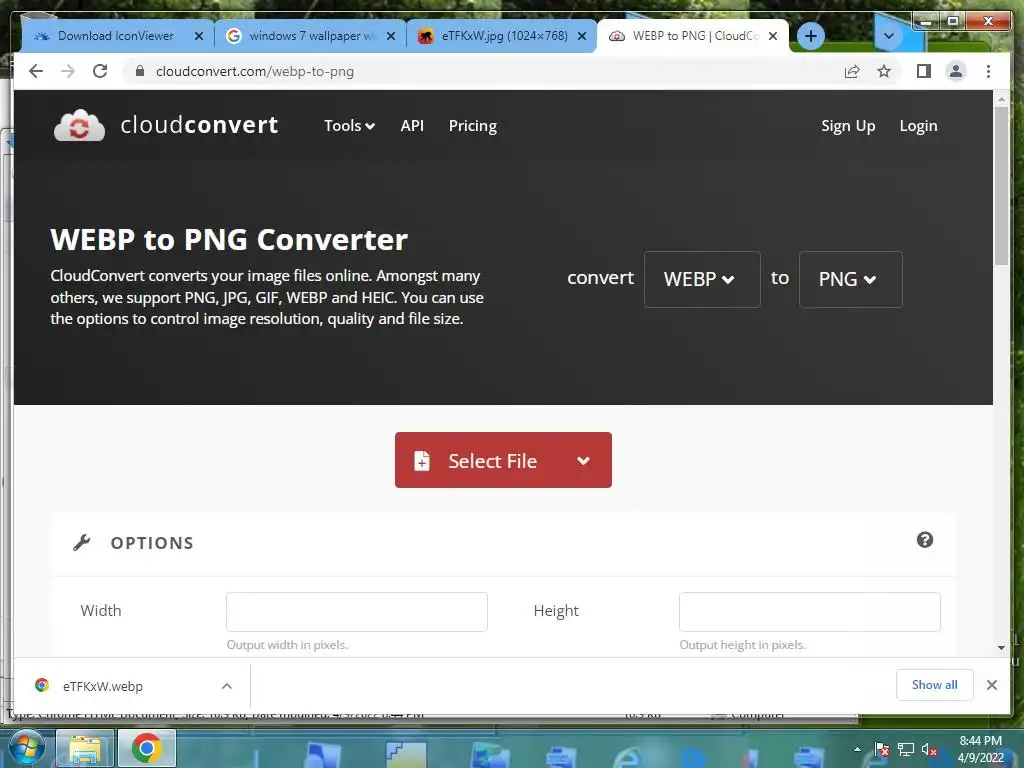Click the Login link
Screen dimensions: 1024x768
click(918, 125)
